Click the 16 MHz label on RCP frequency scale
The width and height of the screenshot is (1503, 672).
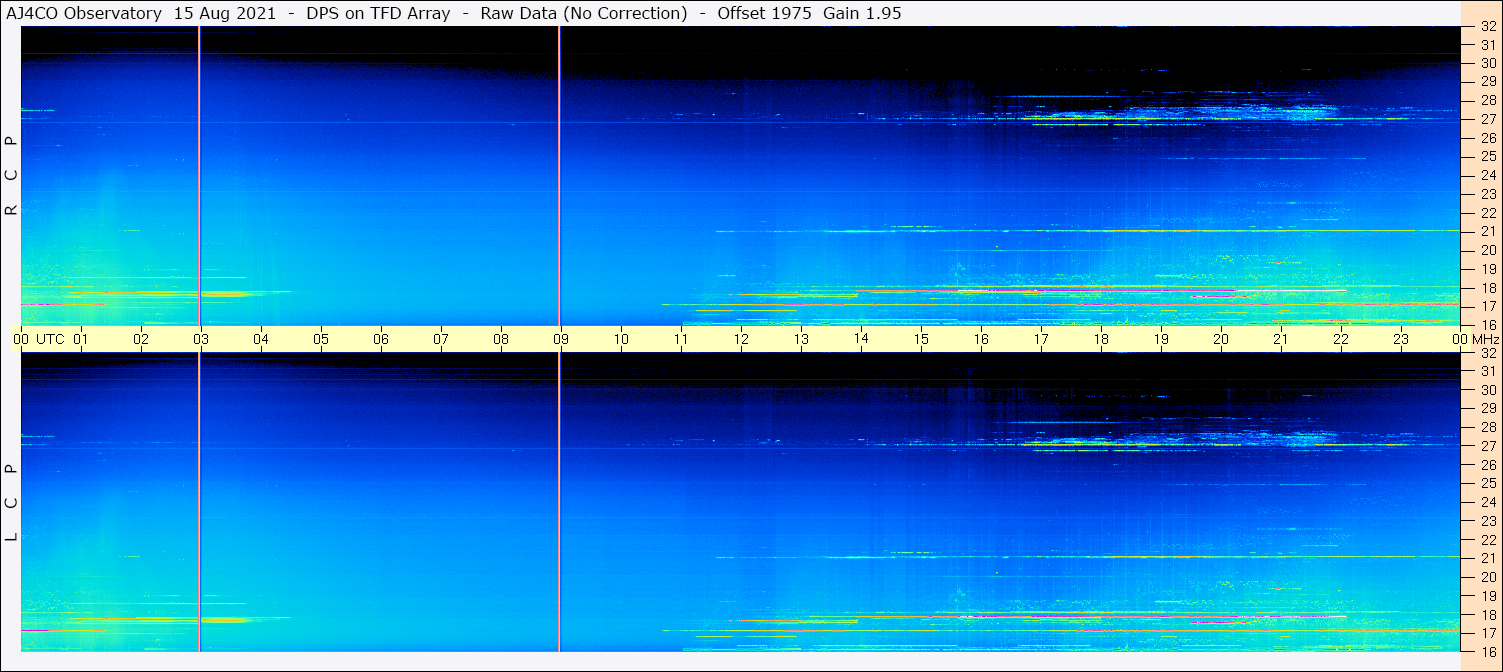[1488, 325]
